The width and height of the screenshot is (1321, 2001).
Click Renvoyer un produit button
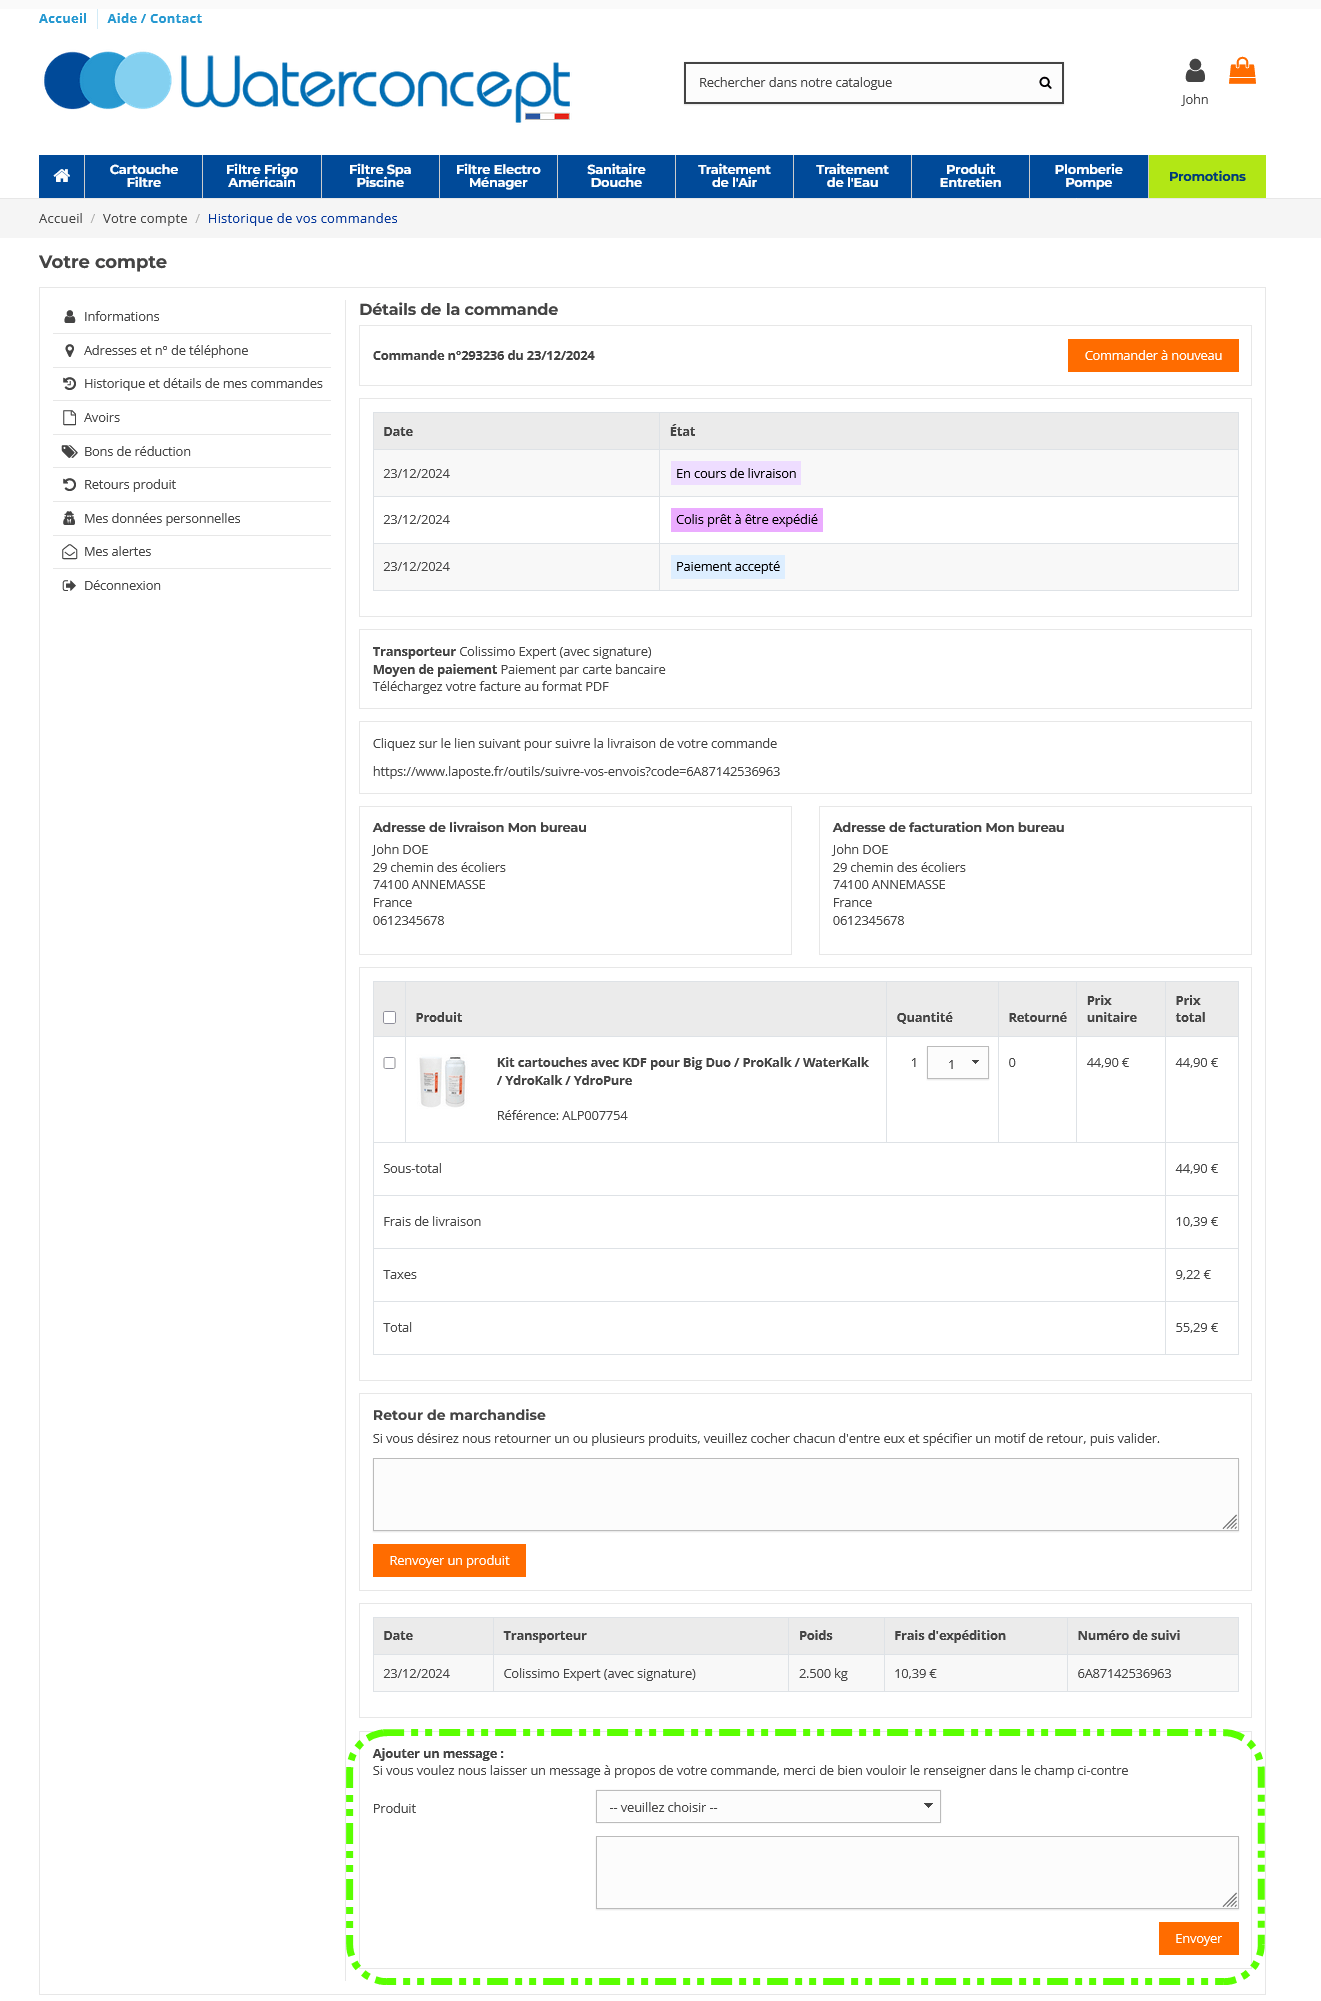(x=449, y=1561)
